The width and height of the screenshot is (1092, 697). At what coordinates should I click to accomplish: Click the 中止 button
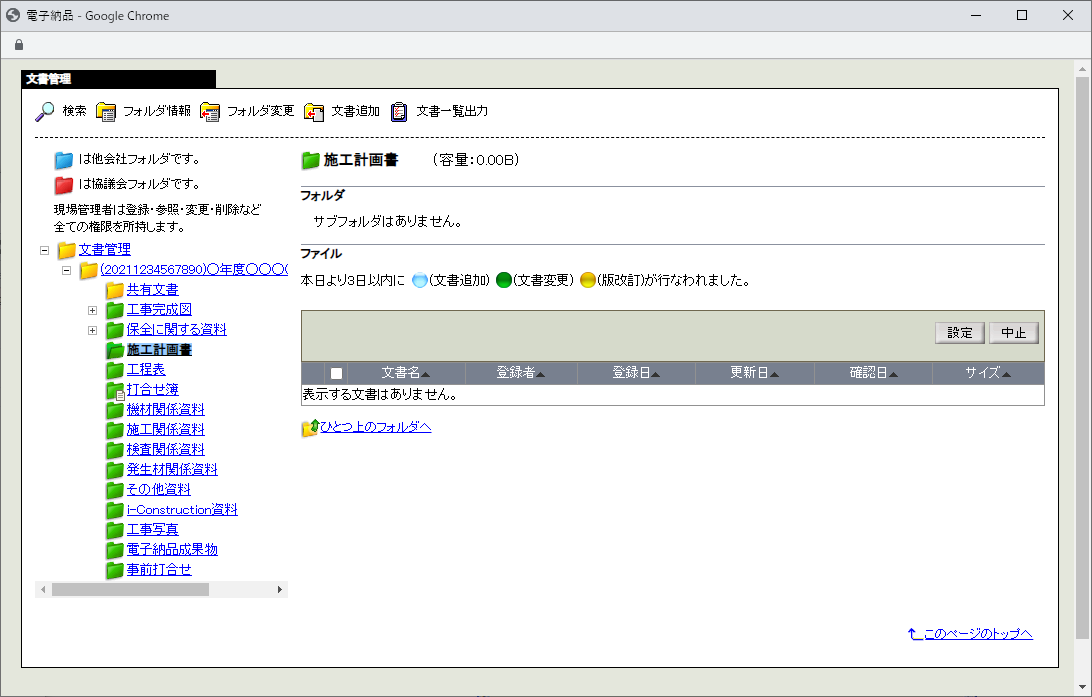click(1013, 333)
